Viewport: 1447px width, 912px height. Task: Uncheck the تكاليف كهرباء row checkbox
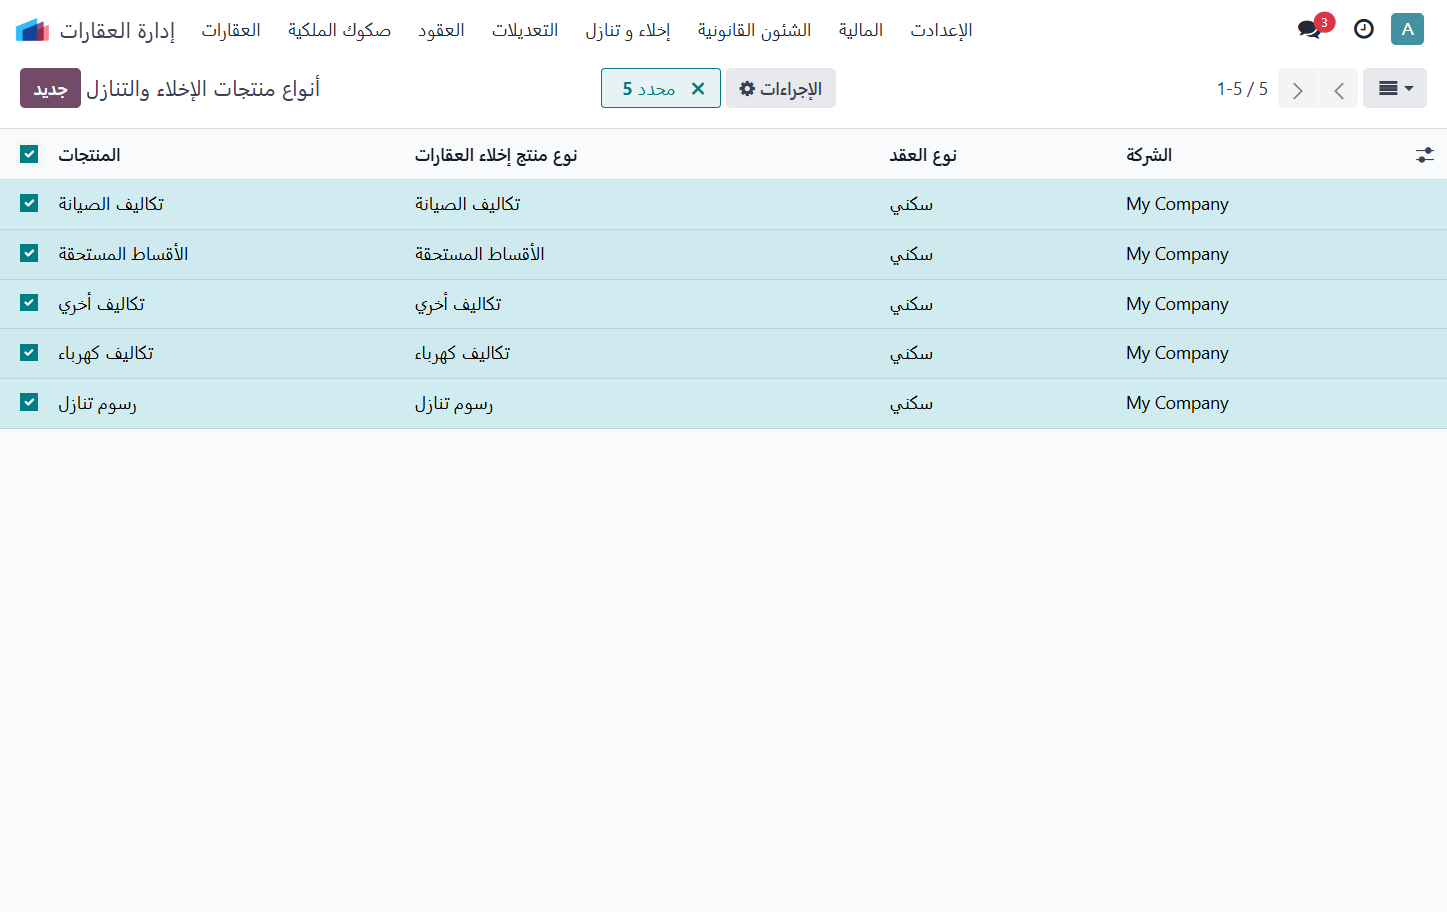(29, 352)
